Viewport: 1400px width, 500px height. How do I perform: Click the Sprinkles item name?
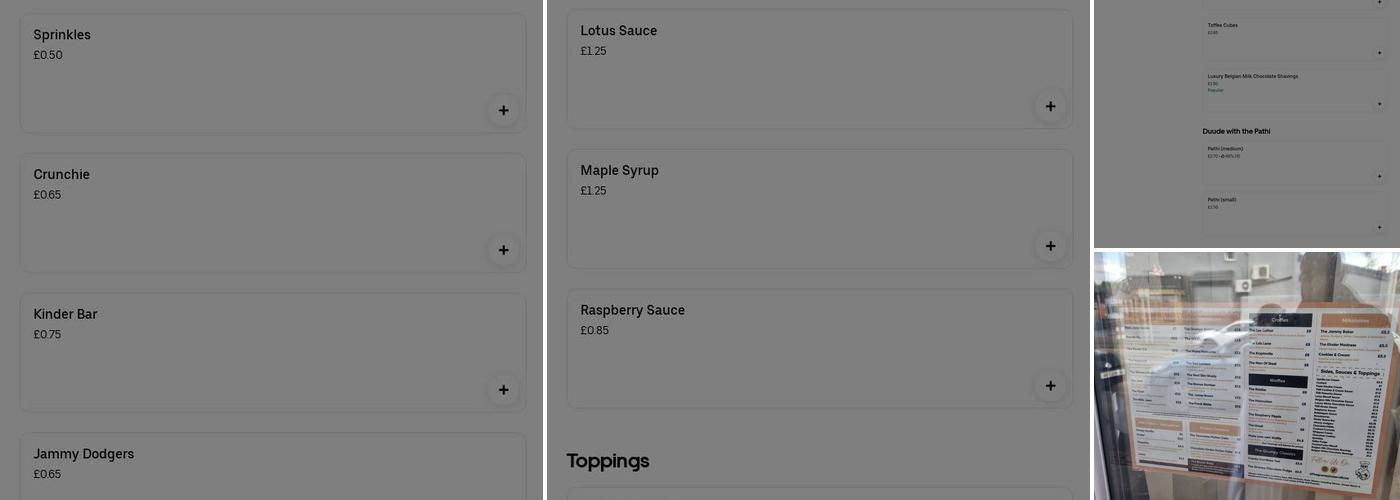pyautogui.click(x=62, y=35)
